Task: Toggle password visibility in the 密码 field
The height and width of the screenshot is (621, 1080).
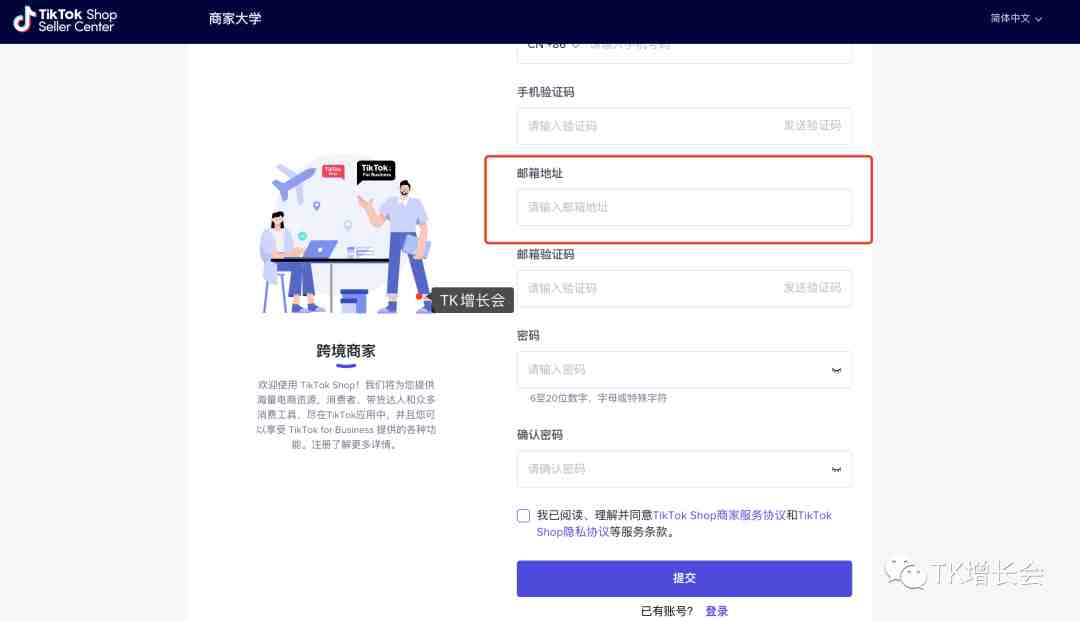Action: [836, 370]
